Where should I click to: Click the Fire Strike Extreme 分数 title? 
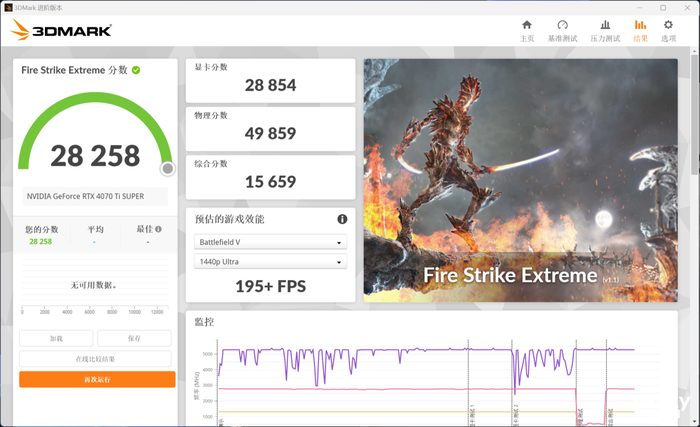[75, 70]
